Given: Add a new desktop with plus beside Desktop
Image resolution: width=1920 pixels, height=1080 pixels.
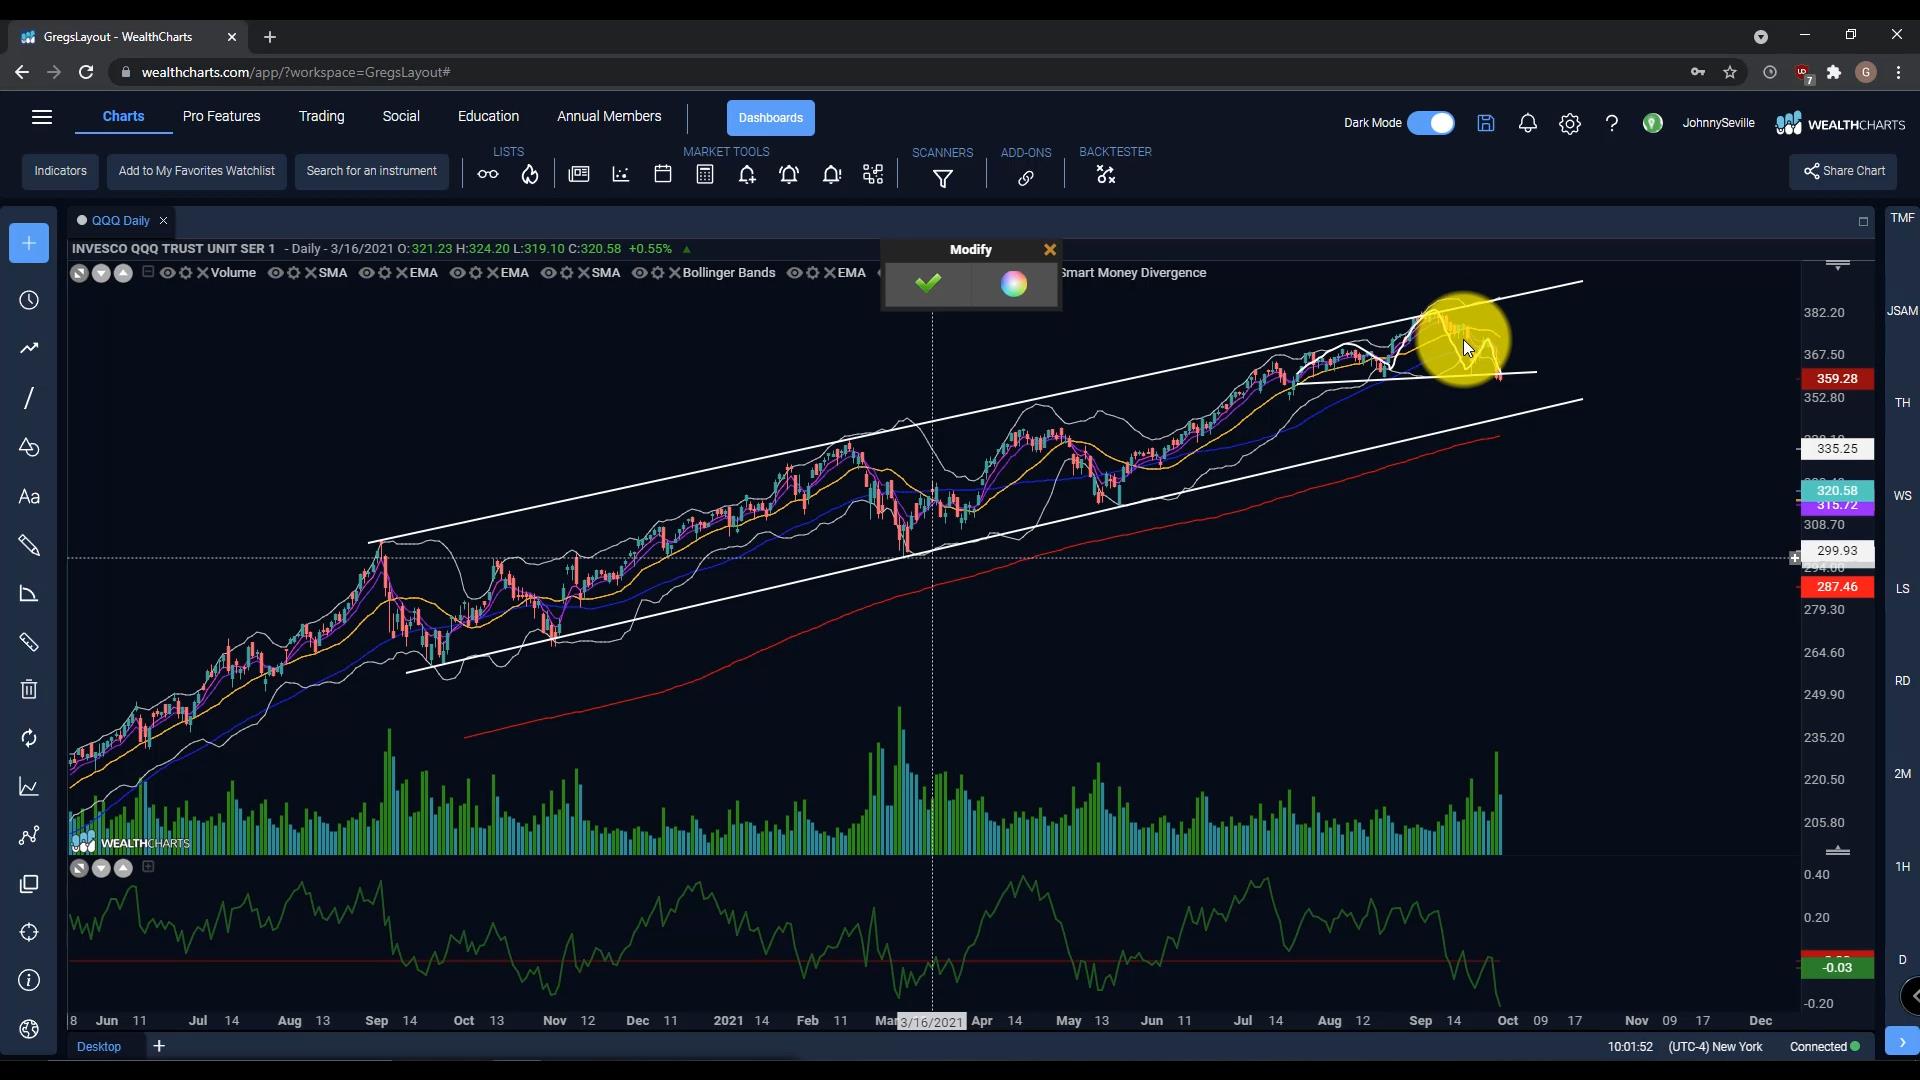Looking at the screenshot, I should pyautogui.click(x=159, y=1046).
